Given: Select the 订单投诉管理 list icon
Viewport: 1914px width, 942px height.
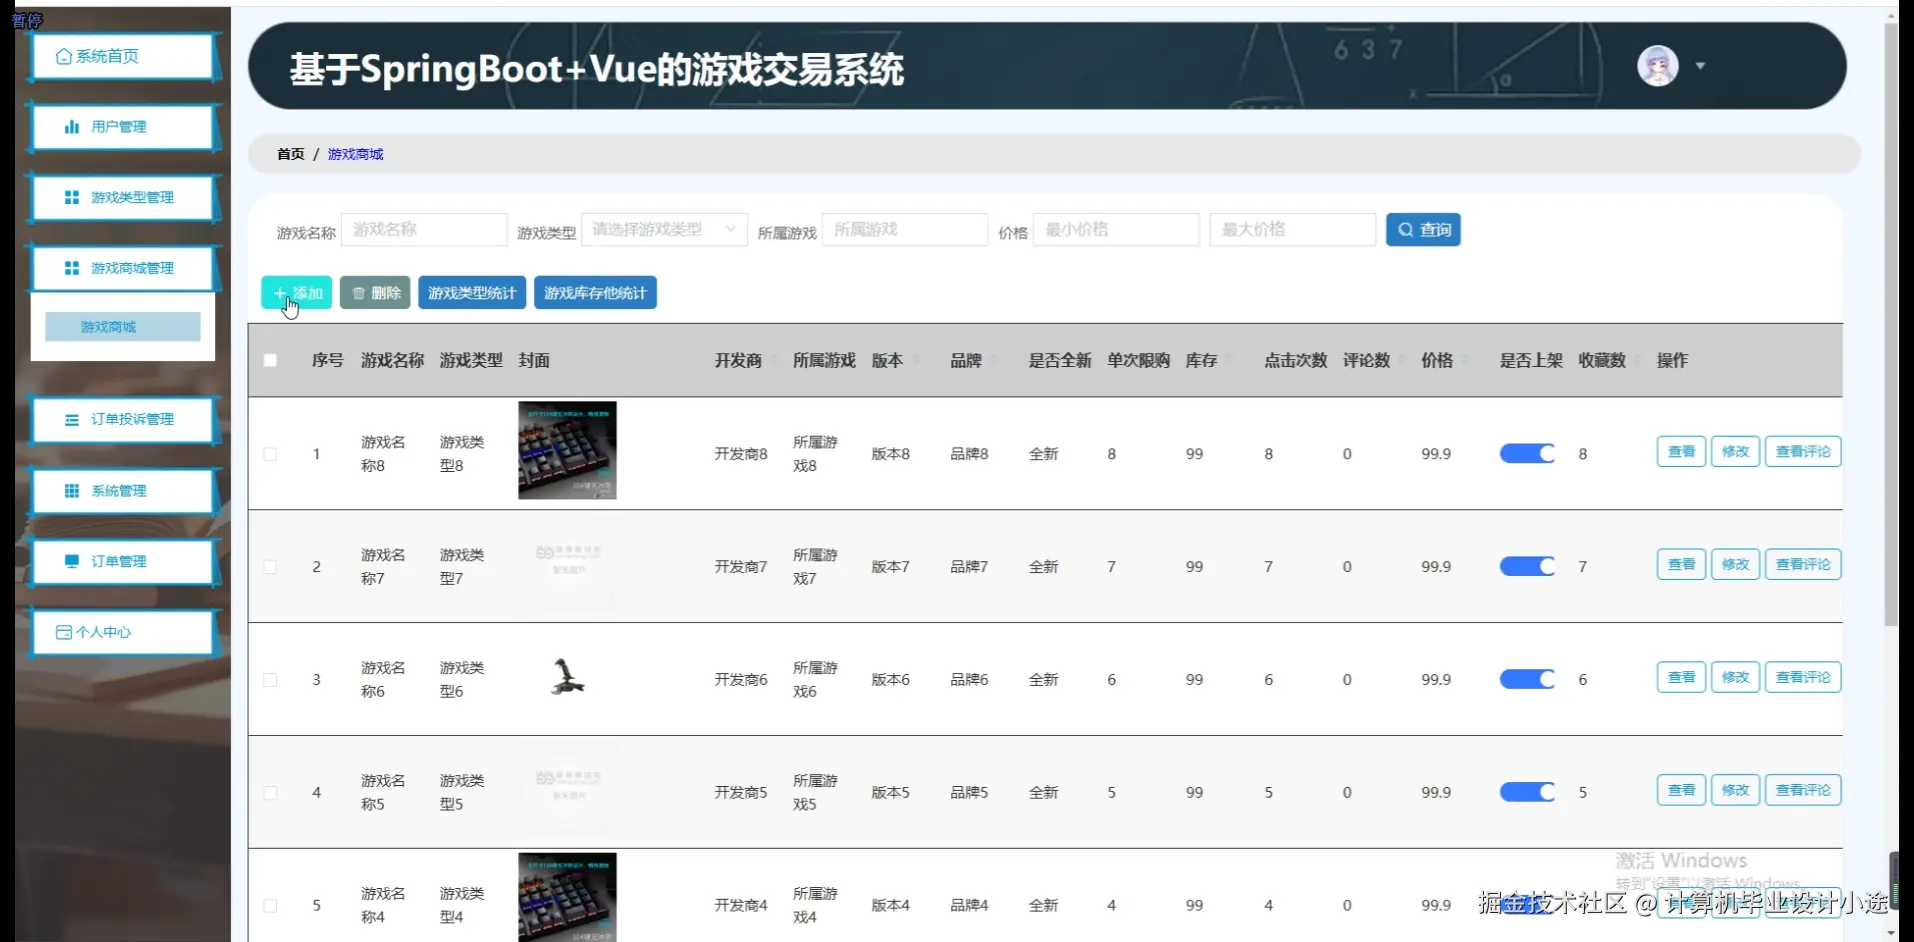Looking at the screenshot, I should coord(71,419).
